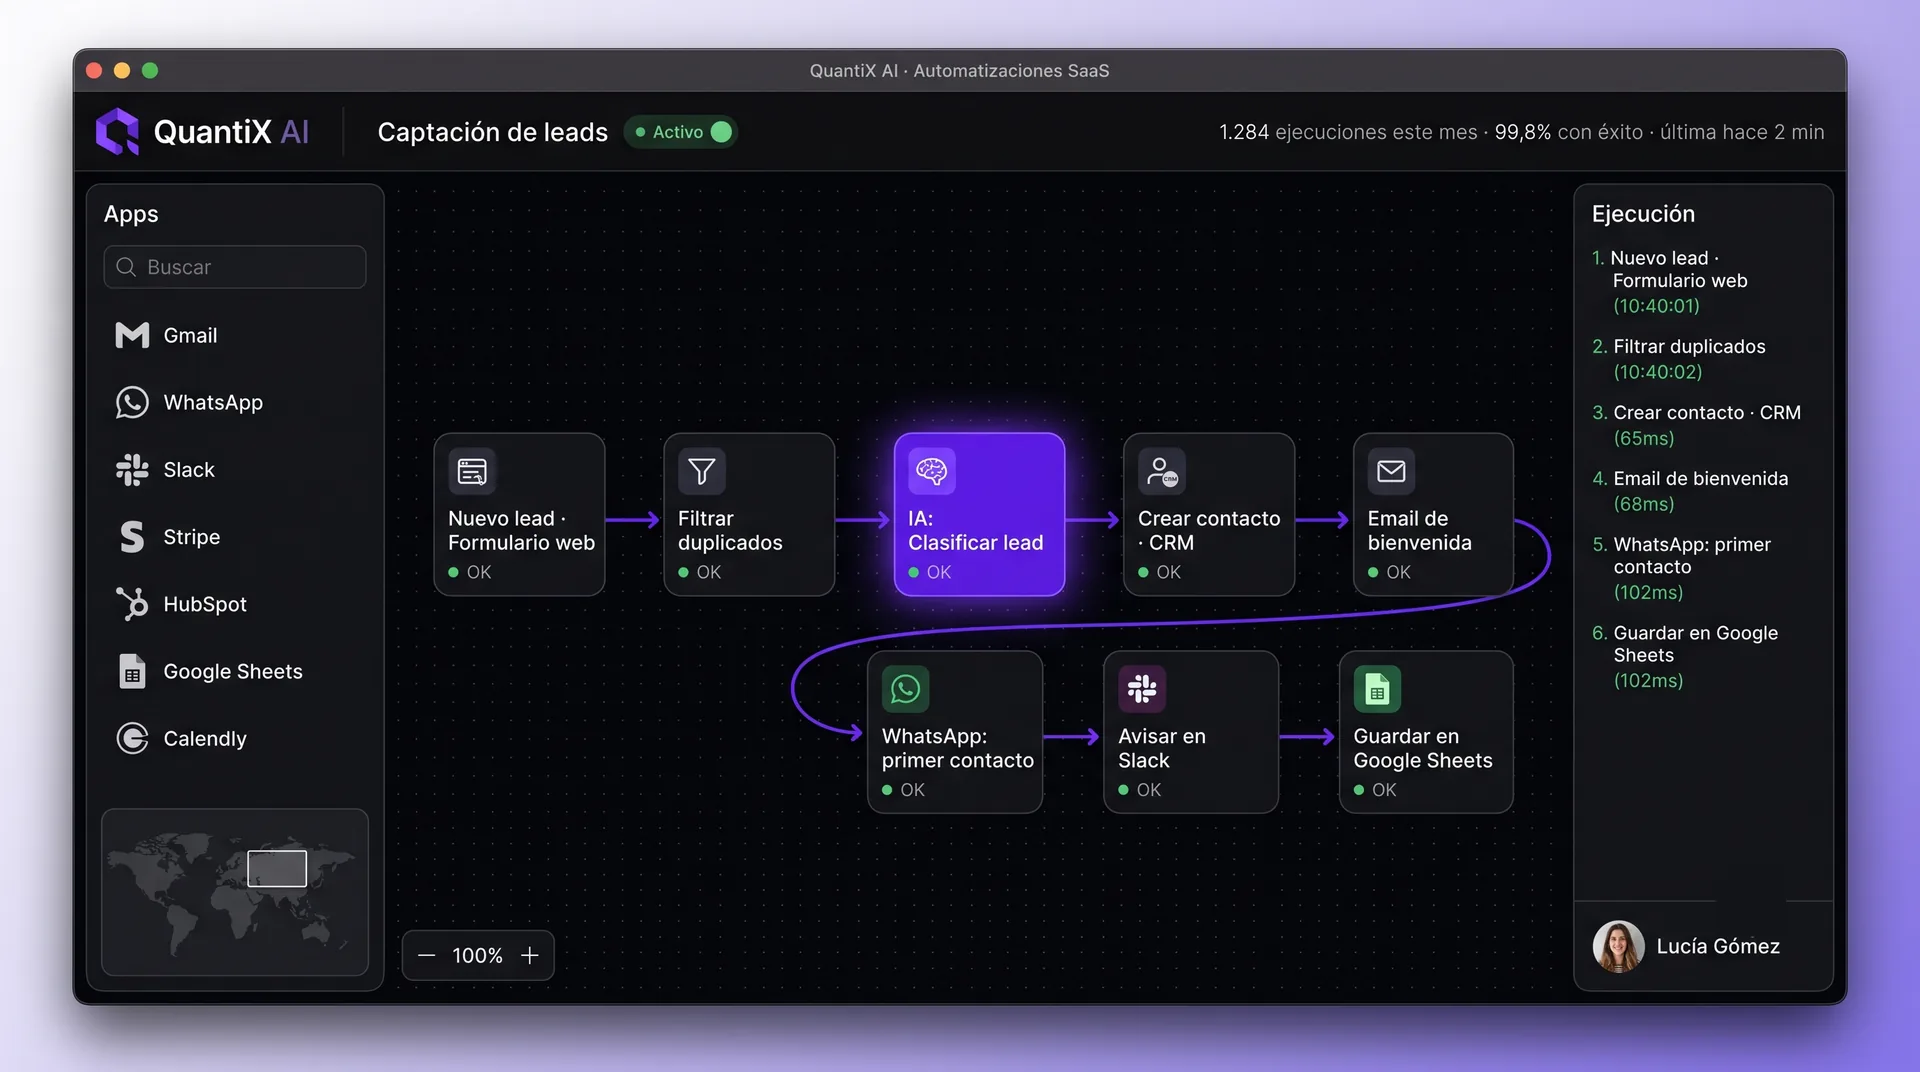This screenshot has height=1072, width=1920.
Task: Click the Ejecución panel heading
Action: (x=1643, y=214)
